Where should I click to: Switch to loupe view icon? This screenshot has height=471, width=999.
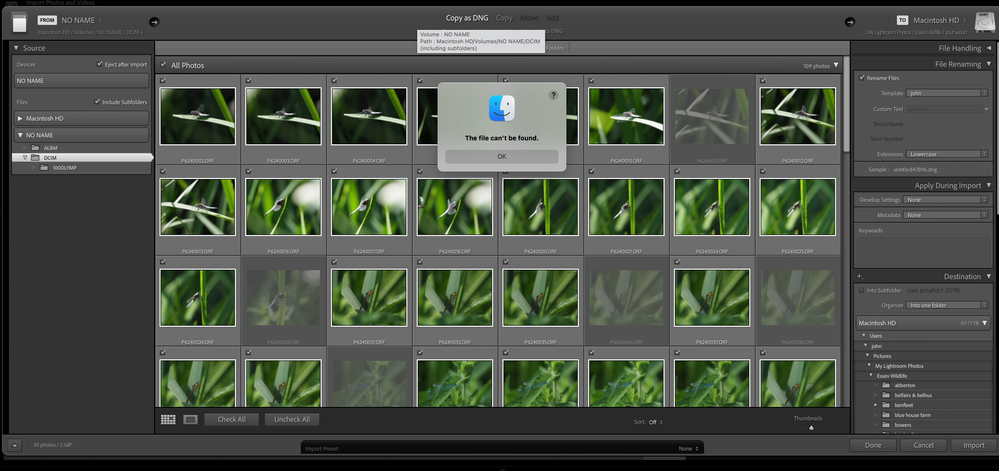point(190,419)
